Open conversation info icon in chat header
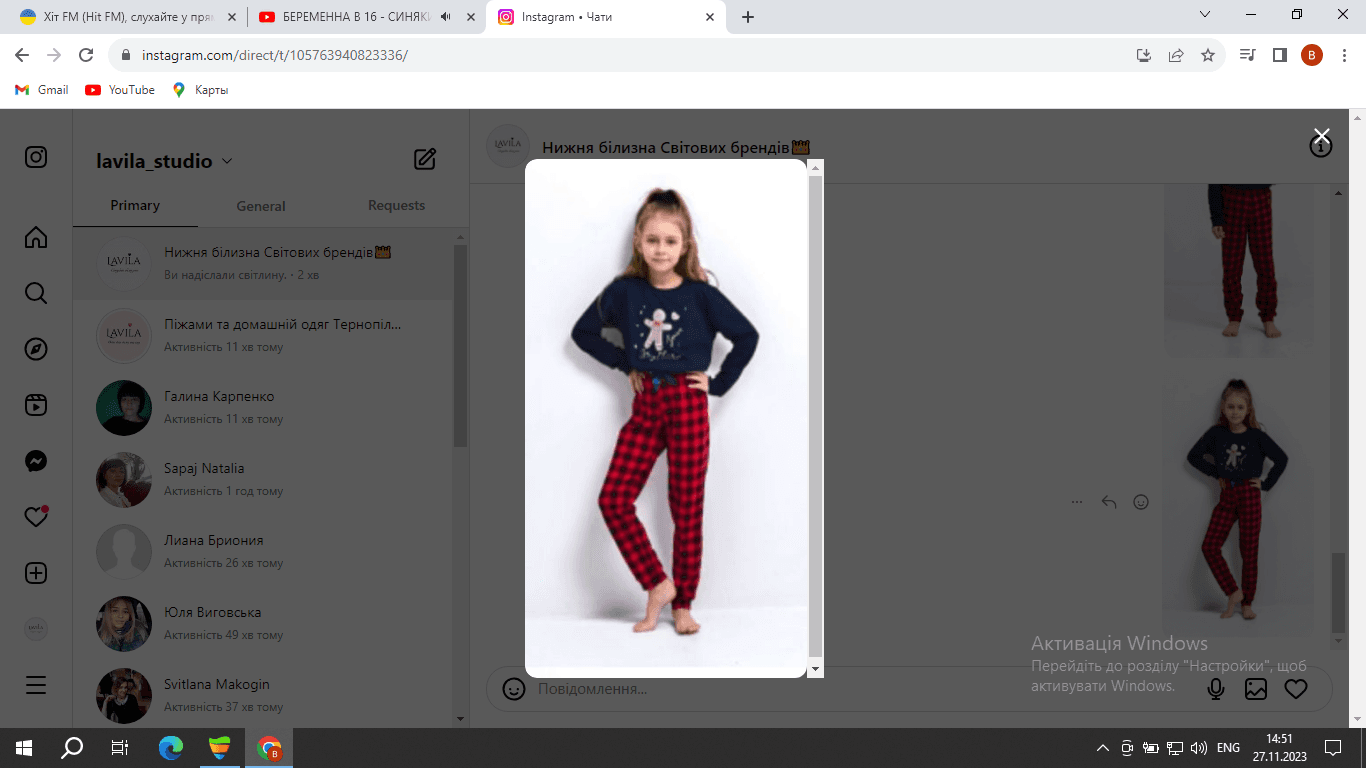Image resolution: width=1366 pixels, height=768 pixels. (1320, 147)
